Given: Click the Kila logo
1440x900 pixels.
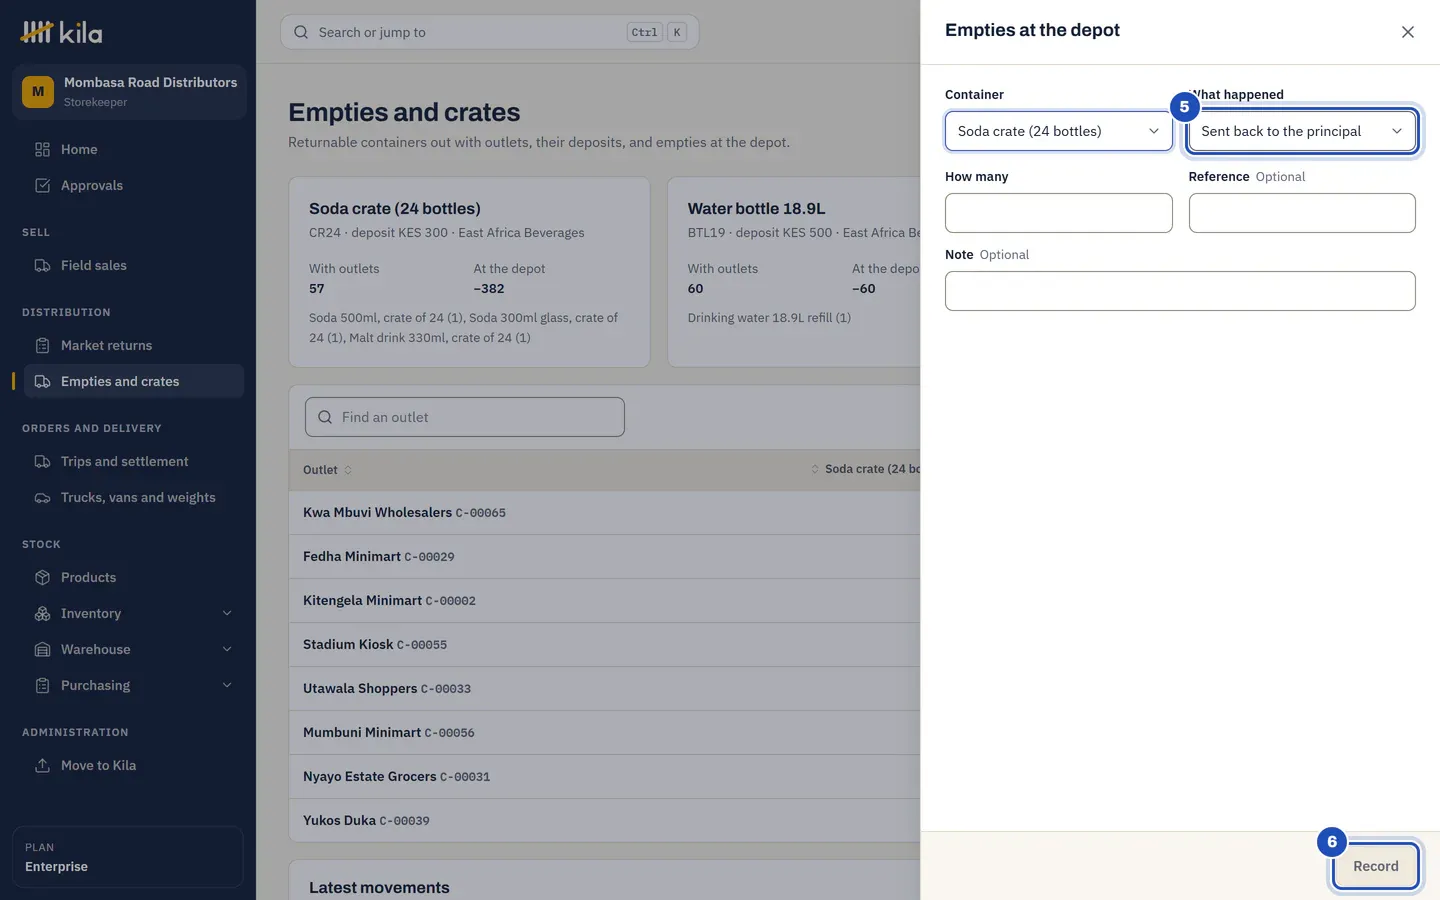Looking at the screenshot, I should point(61,33).
